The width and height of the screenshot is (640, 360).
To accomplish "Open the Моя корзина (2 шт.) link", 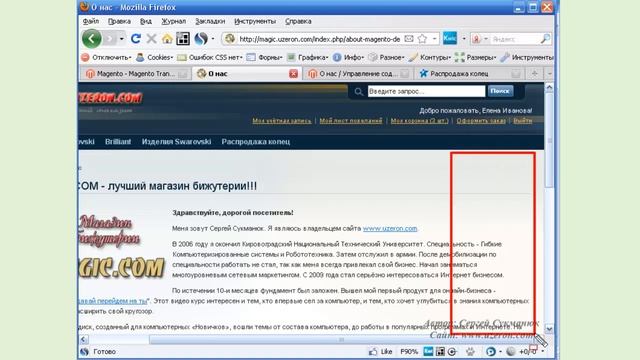I will [x=419, y=121].
